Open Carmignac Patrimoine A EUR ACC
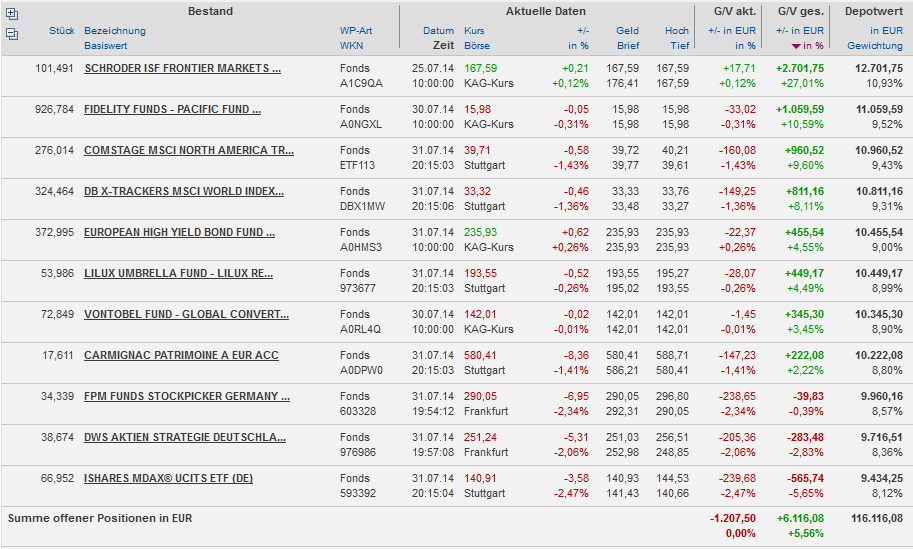Image resolution: width=913 pixels, height=549 pixels. point(181,355)
